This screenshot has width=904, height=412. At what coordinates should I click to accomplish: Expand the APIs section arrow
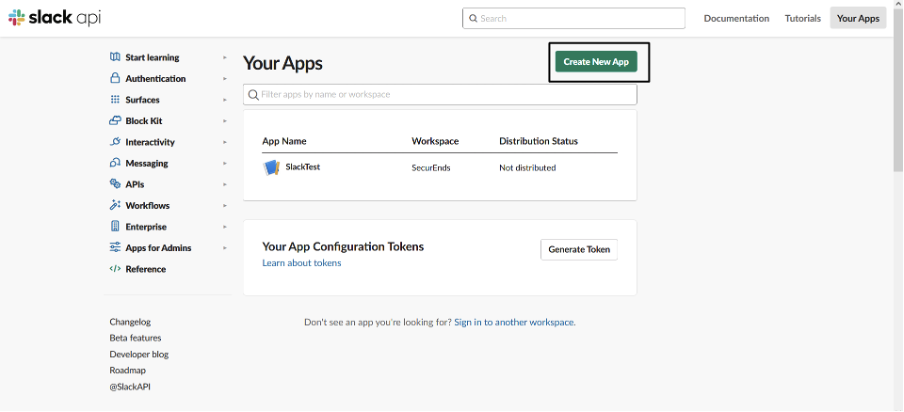click(225, 184)
